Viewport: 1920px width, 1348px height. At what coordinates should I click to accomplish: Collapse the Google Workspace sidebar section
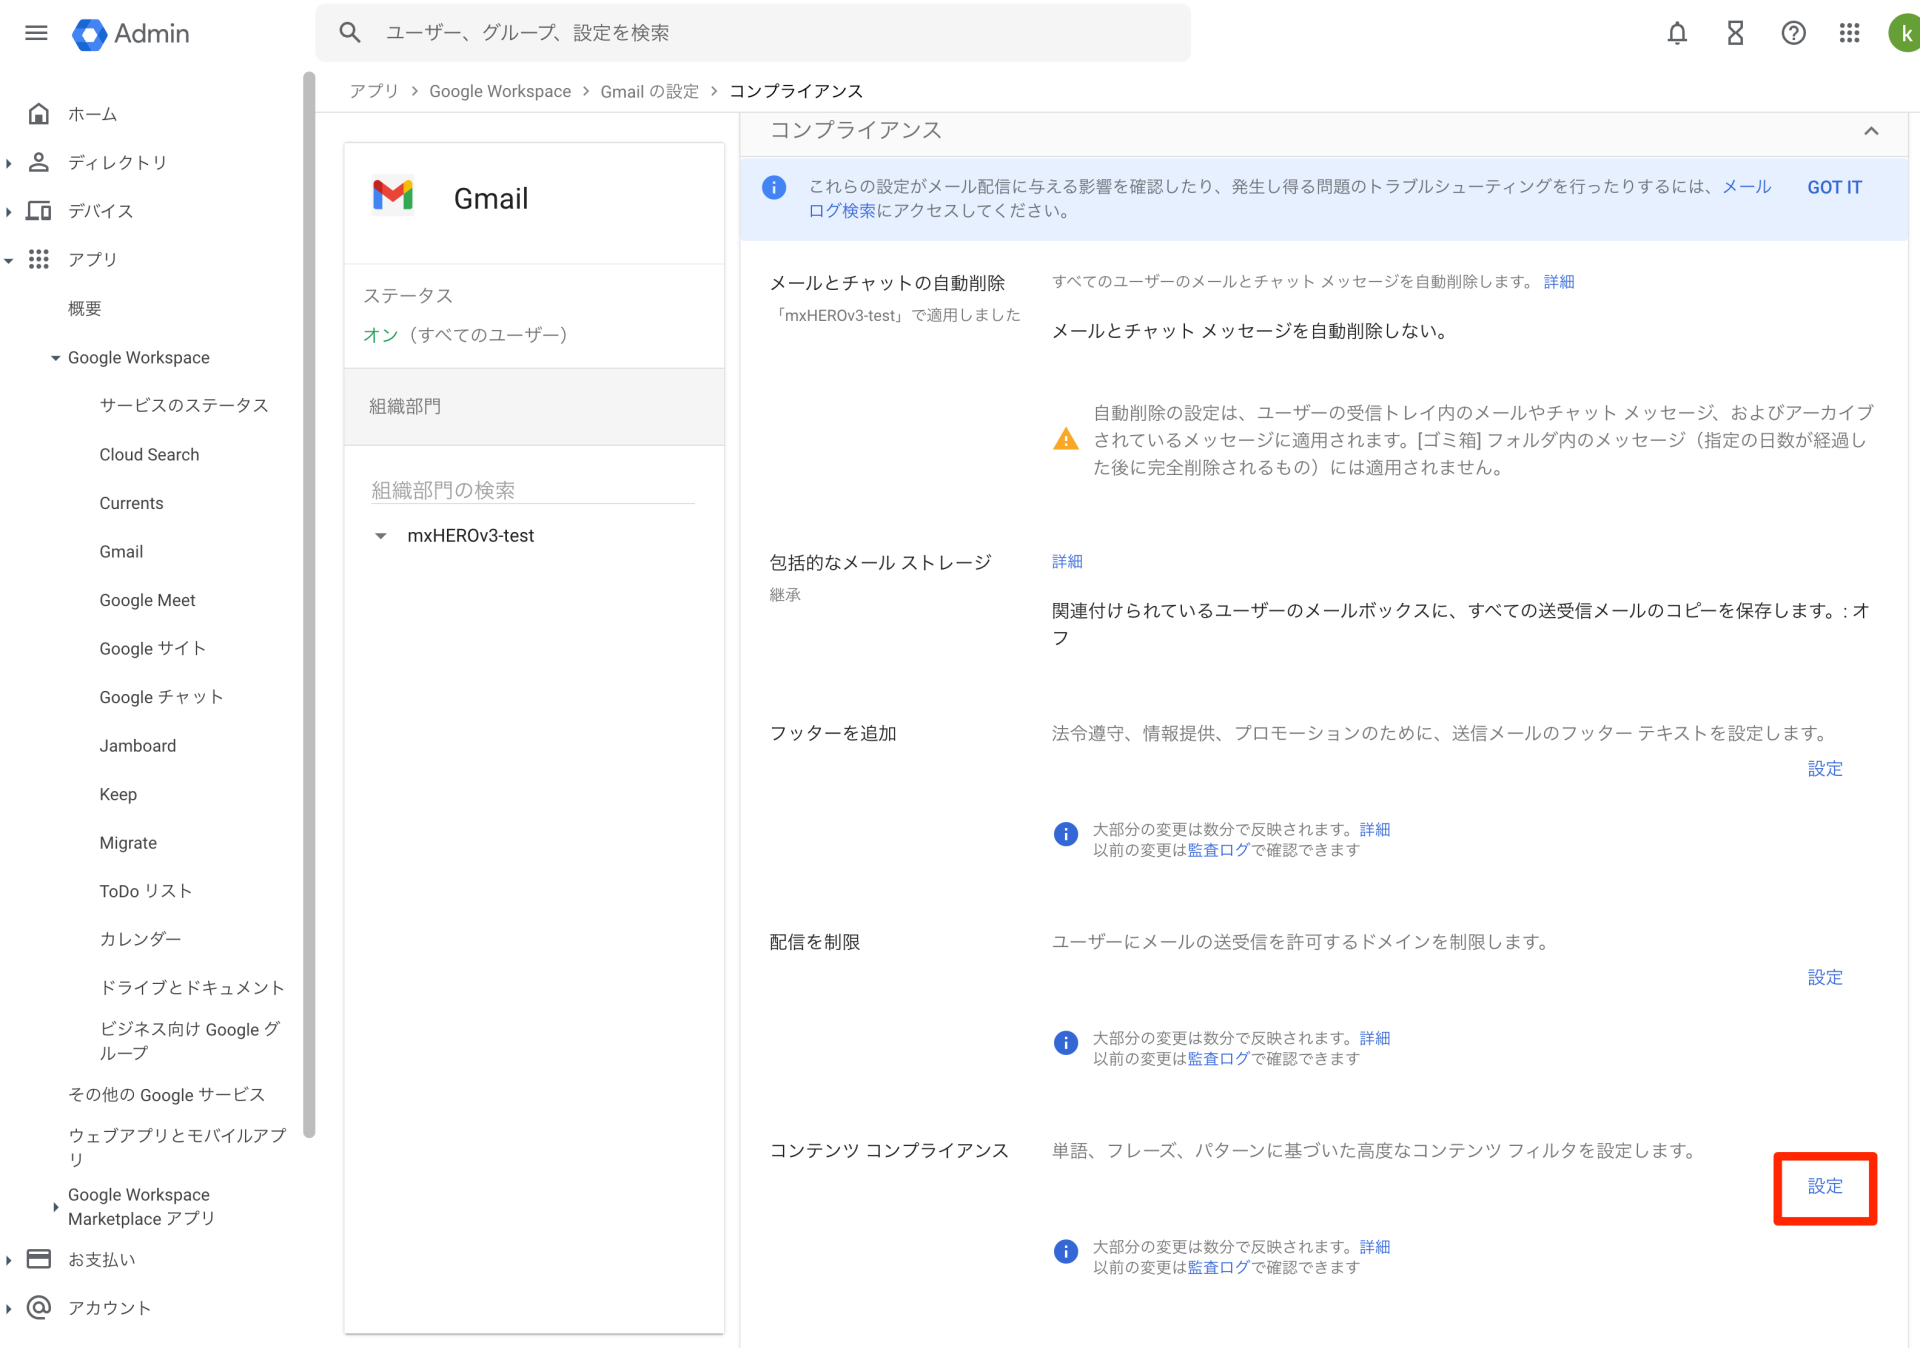click(55, 357)
